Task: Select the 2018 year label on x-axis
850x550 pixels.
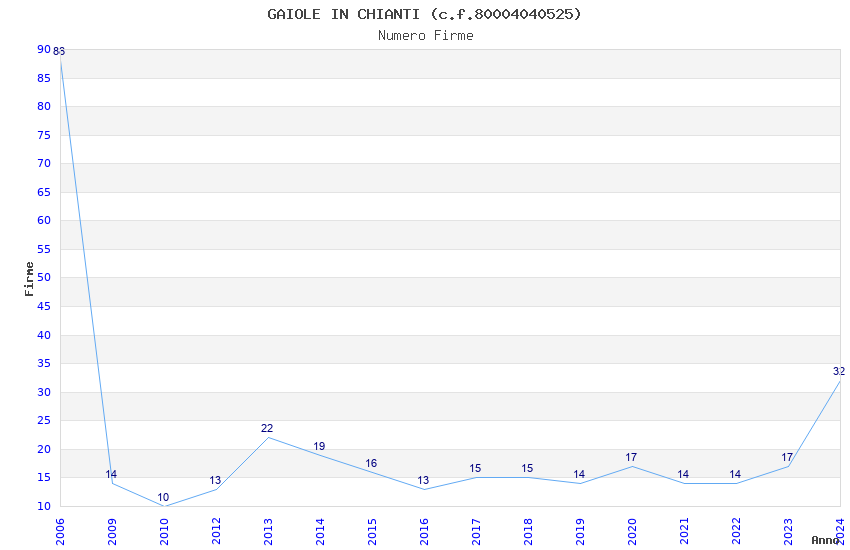Action: pyautogui.click(x=528, y=531)
